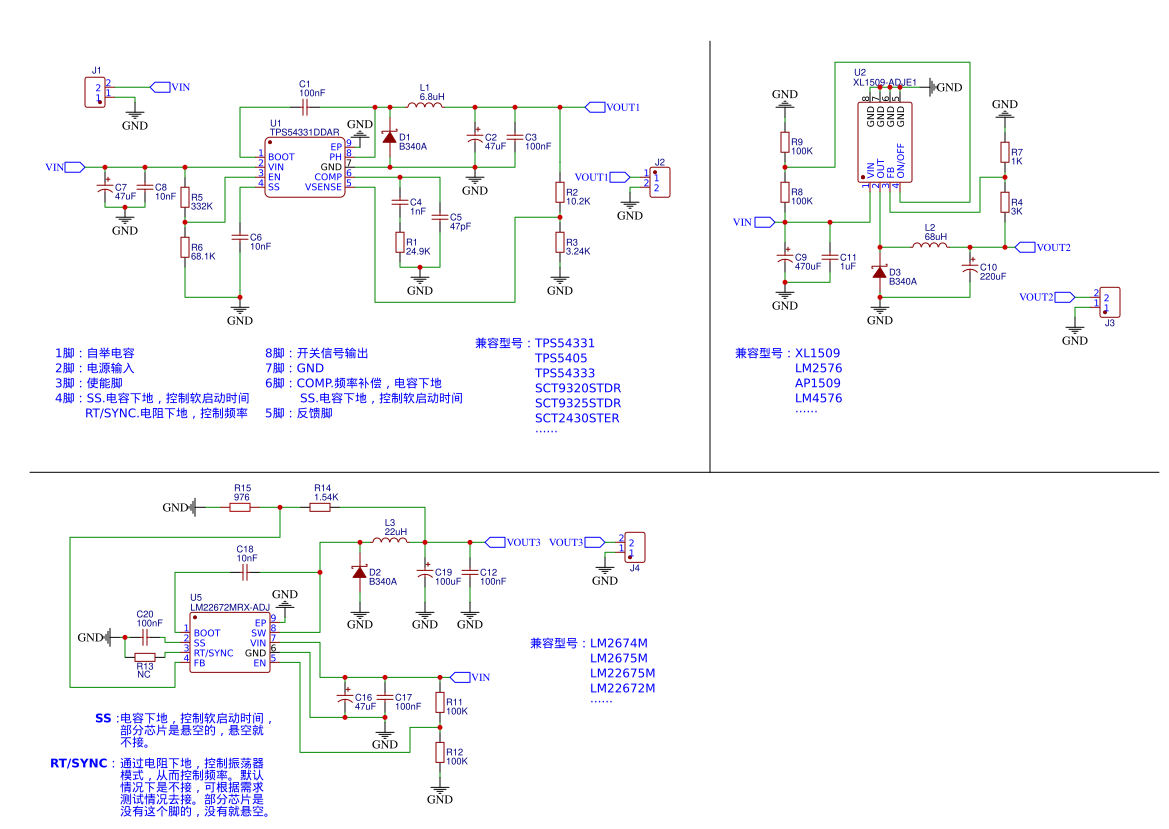Select diode D1 B340A
The height and width of the screenshot is (829, 1169).
point(389,138)
